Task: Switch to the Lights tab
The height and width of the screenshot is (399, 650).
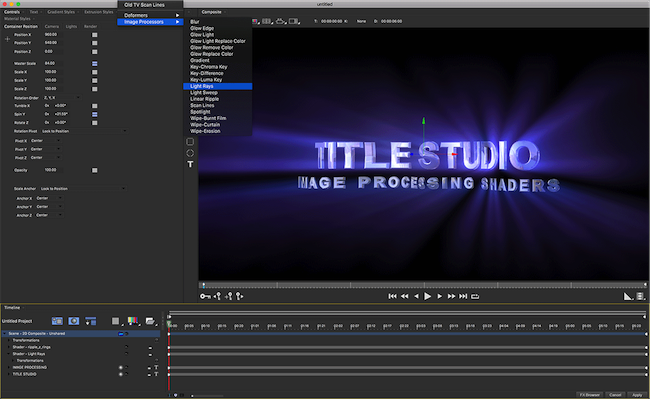Action: [71, 27]
